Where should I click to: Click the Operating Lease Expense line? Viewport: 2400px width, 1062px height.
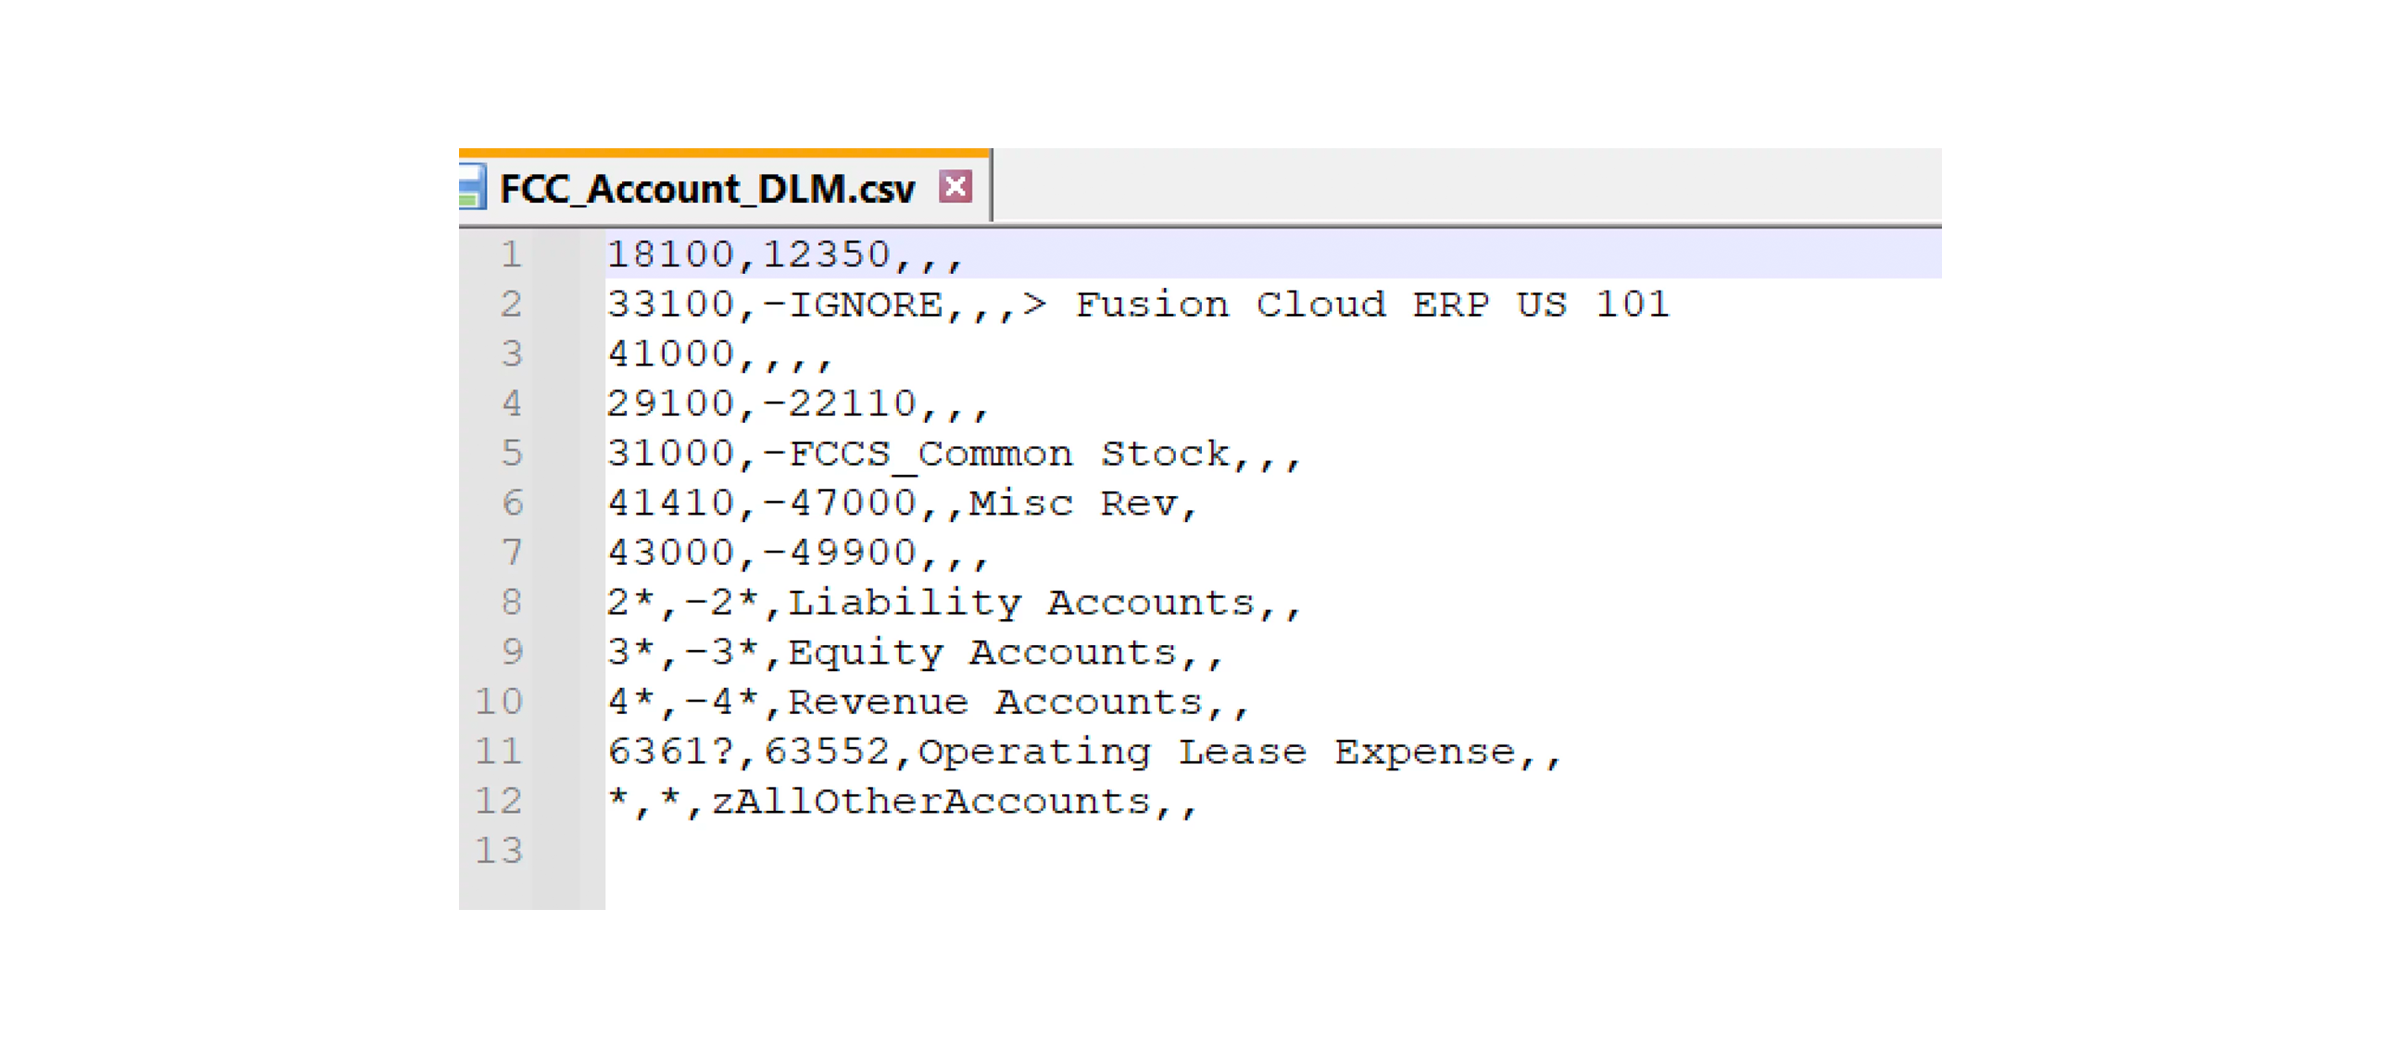(1084, 752)
